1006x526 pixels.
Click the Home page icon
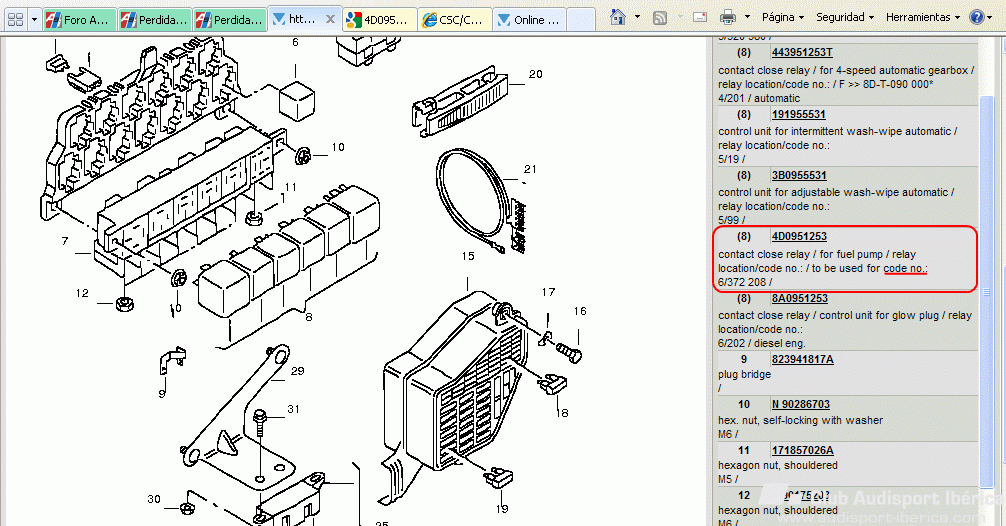pyautogui.click(x=618, y=17)
